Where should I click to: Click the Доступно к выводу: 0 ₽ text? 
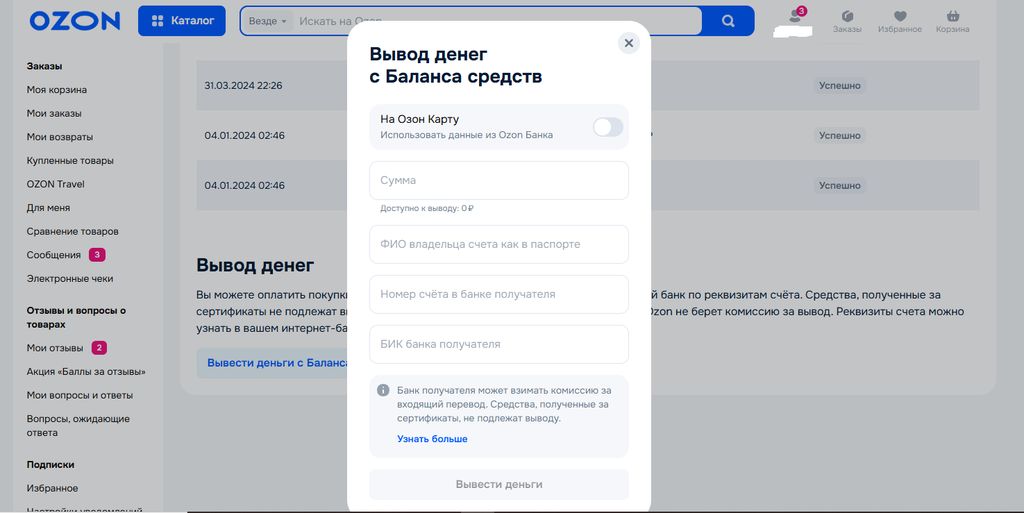[427, 208]
